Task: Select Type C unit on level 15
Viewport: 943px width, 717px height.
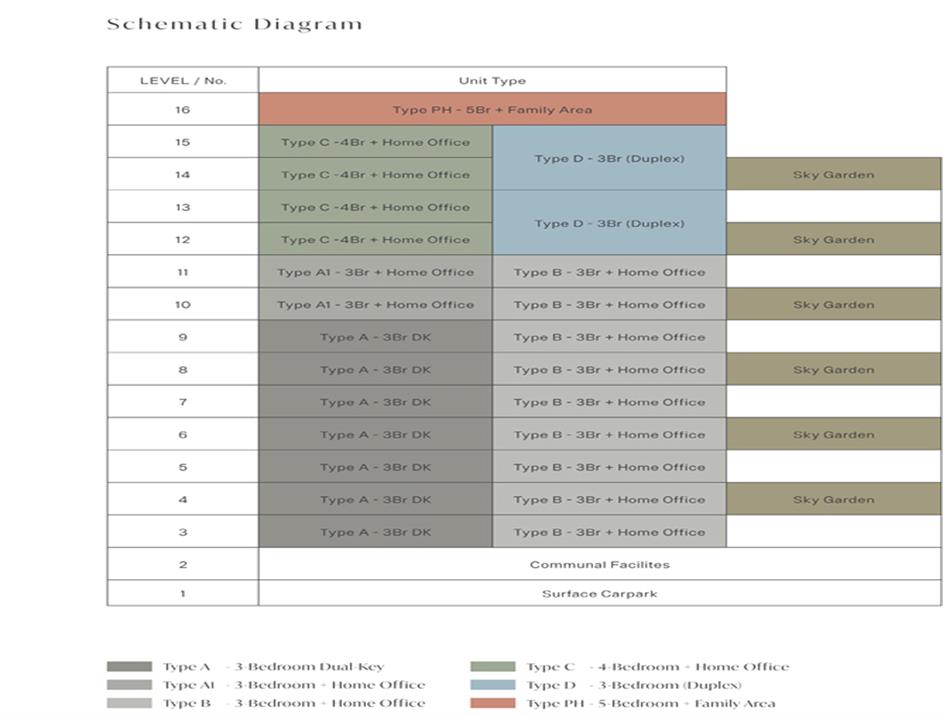Action: click(x=375, y=142)
